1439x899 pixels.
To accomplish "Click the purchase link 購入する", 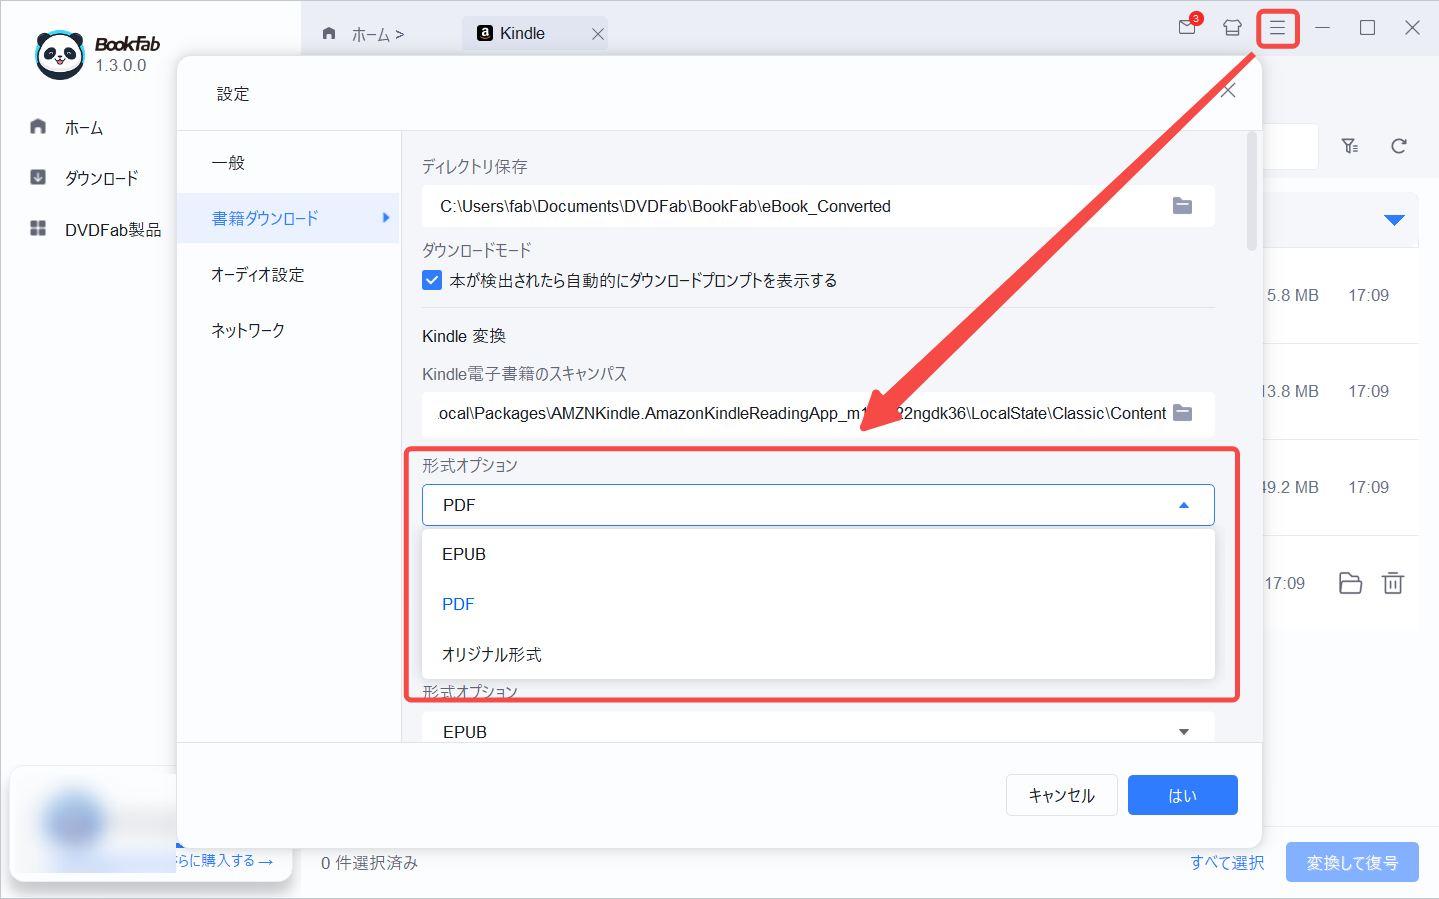I will [x=225, y=860].
